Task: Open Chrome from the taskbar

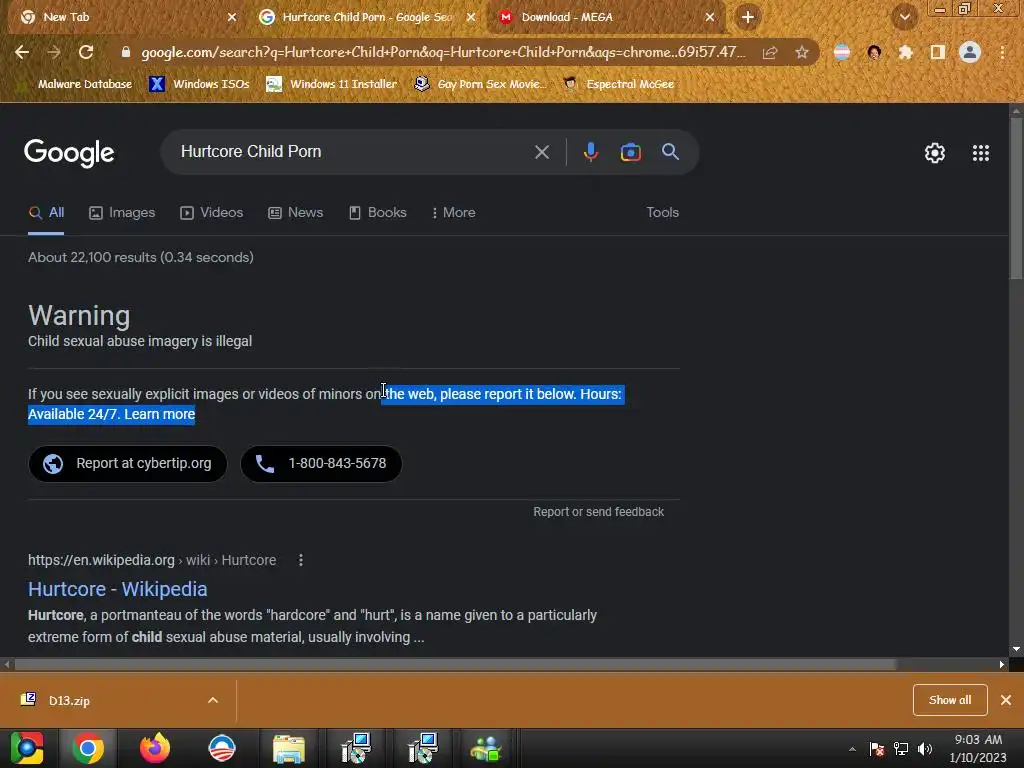Action: [88, 748]
